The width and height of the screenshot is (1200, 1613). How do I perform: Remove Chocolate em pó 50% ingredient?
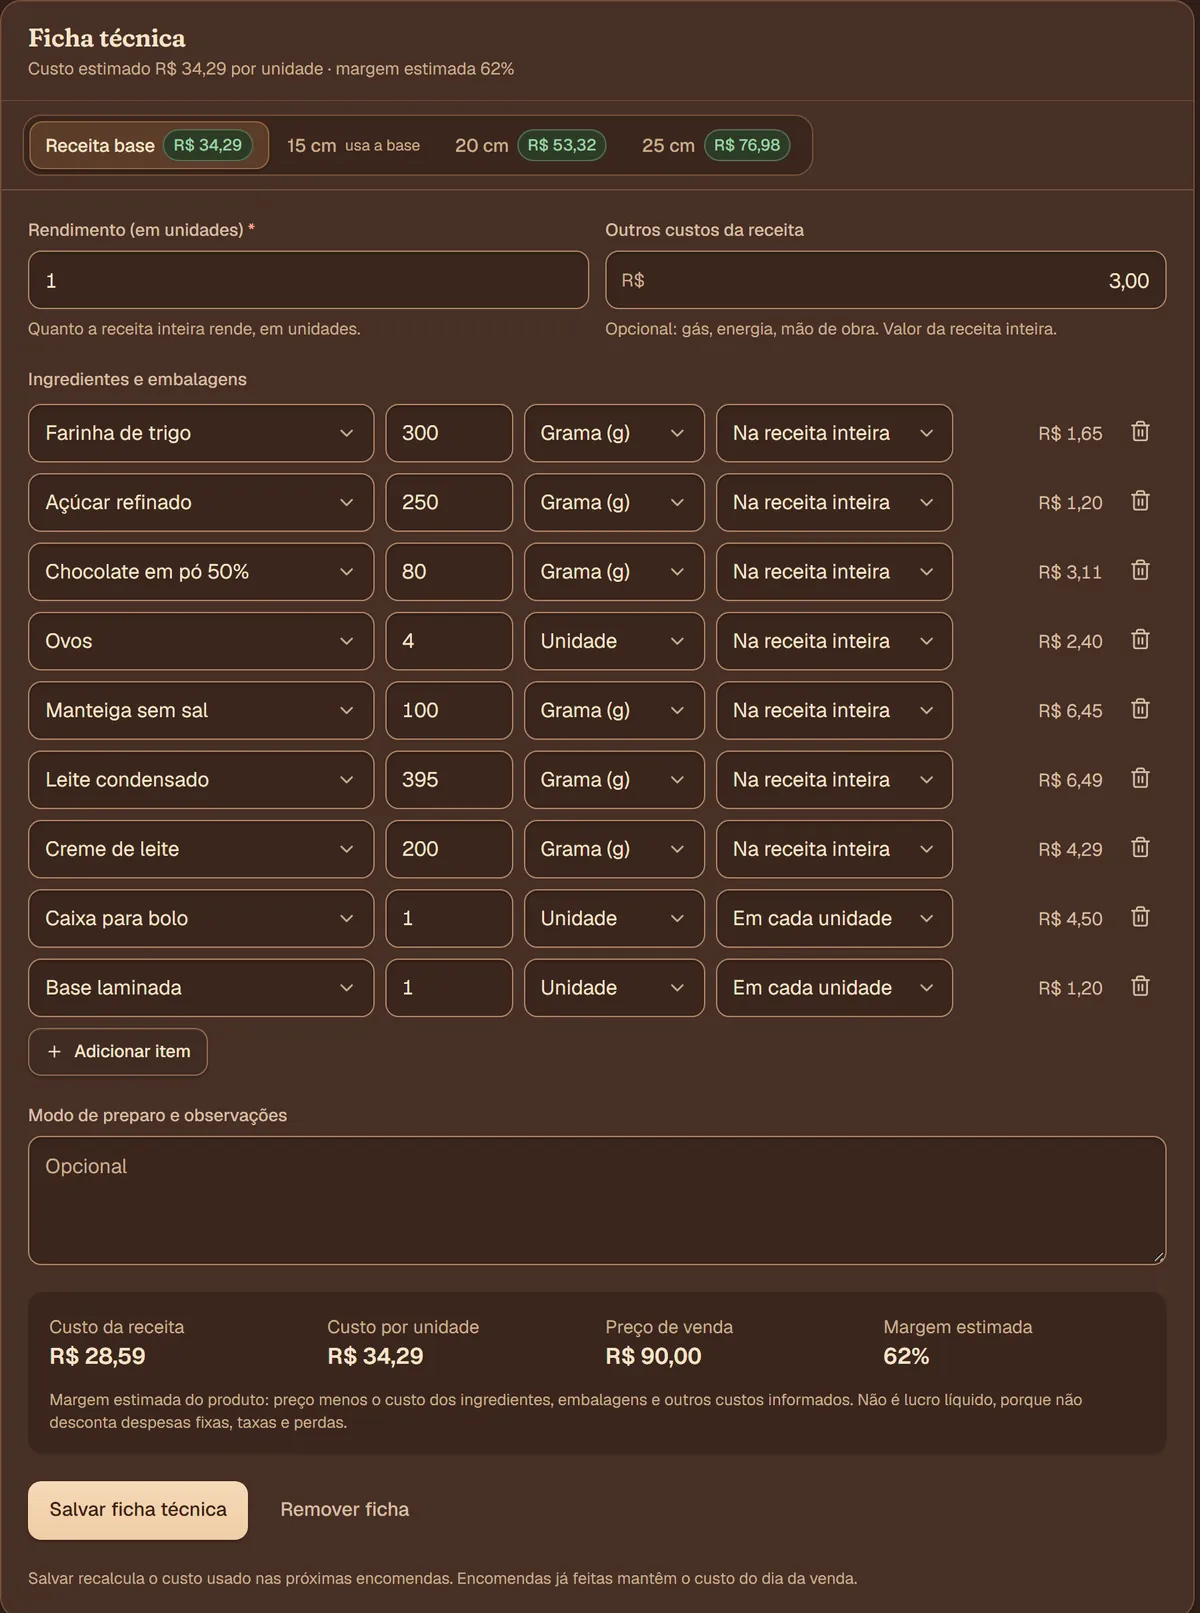tap(1140, 570)
